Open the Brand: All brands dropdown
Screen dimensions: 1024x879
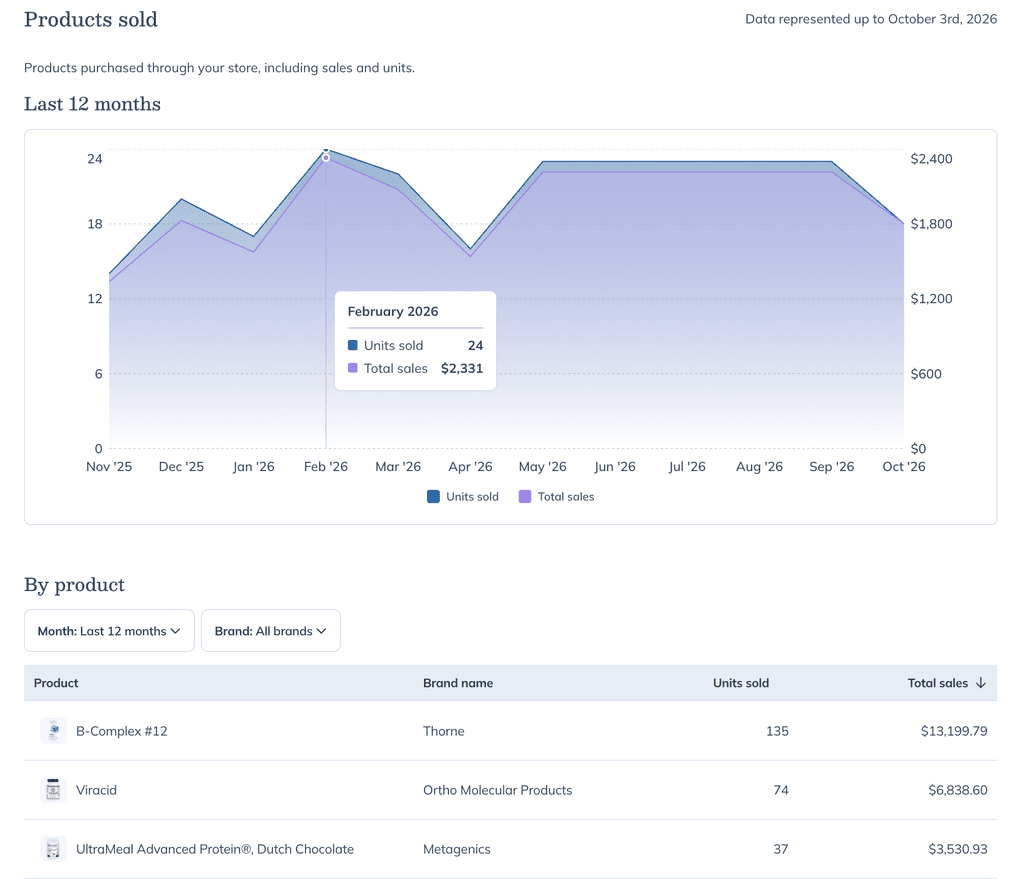click(x=270, y=631)
